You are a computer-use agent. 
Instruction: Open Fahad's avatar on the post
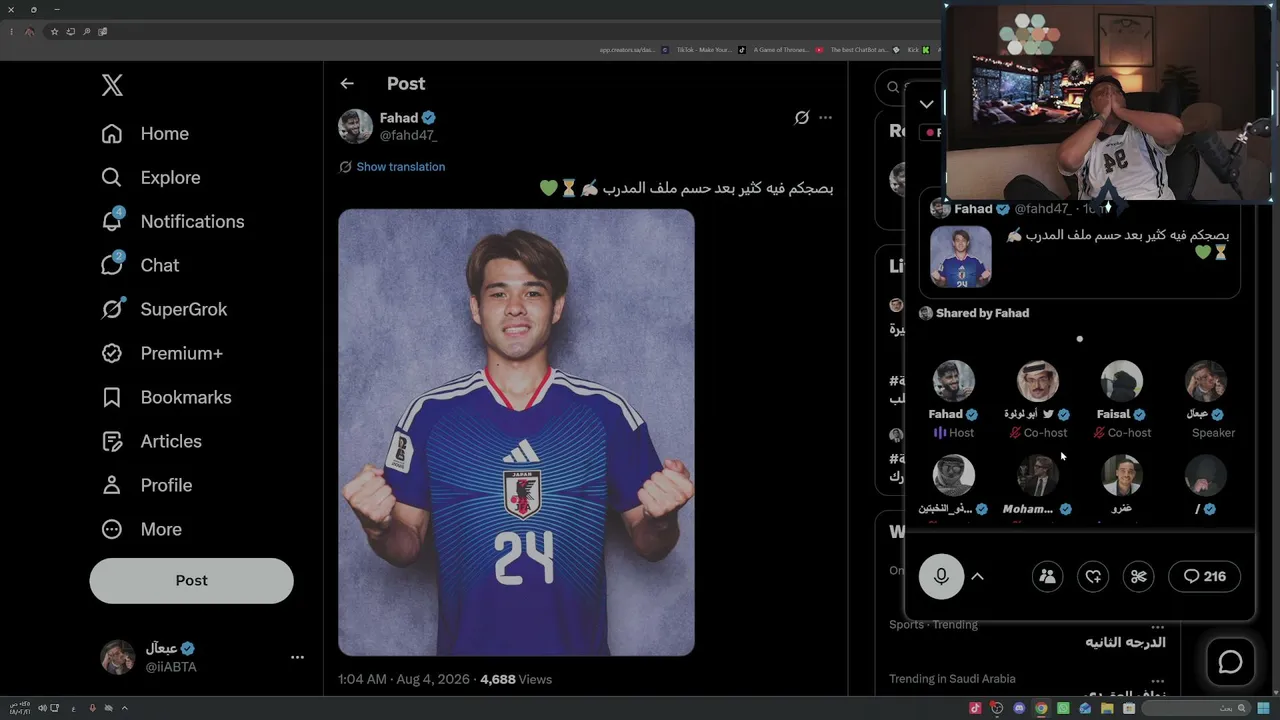coord(355,126)
